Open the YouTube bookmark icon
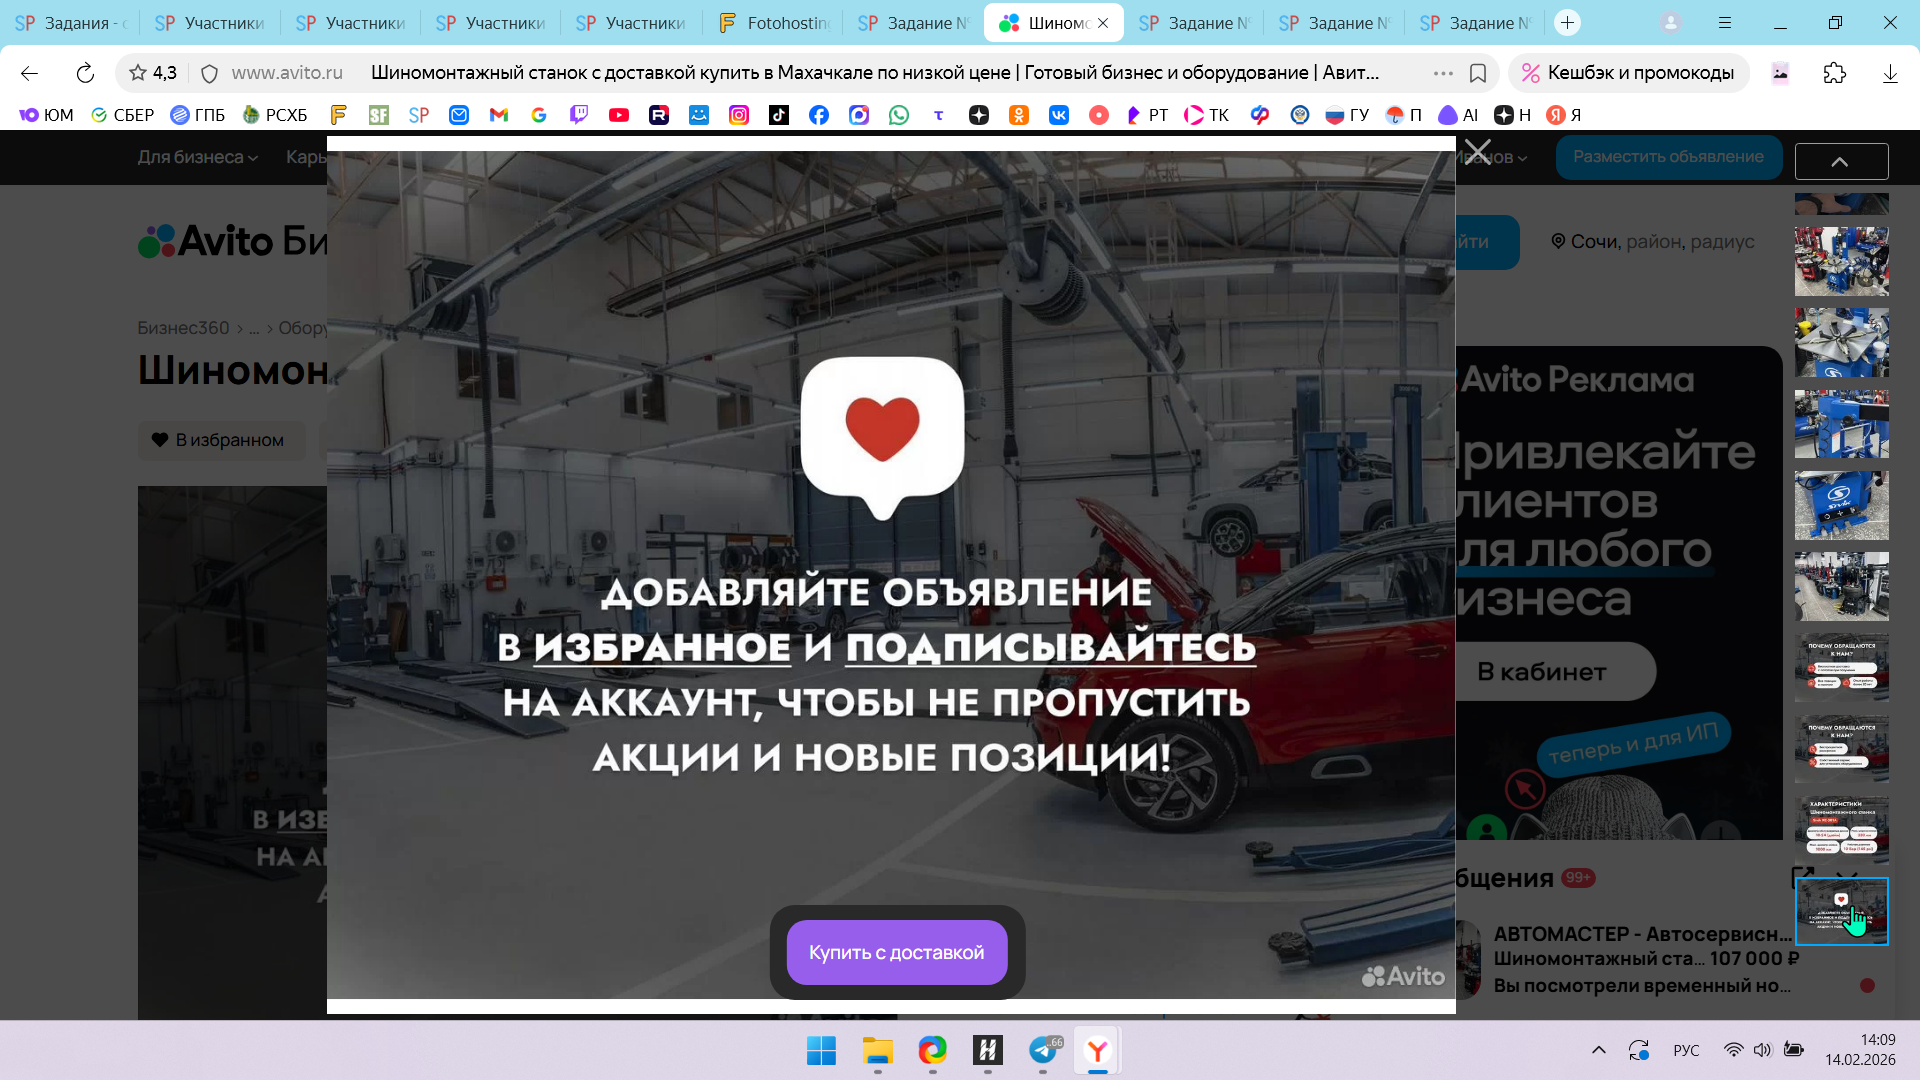 pos(619,115)
